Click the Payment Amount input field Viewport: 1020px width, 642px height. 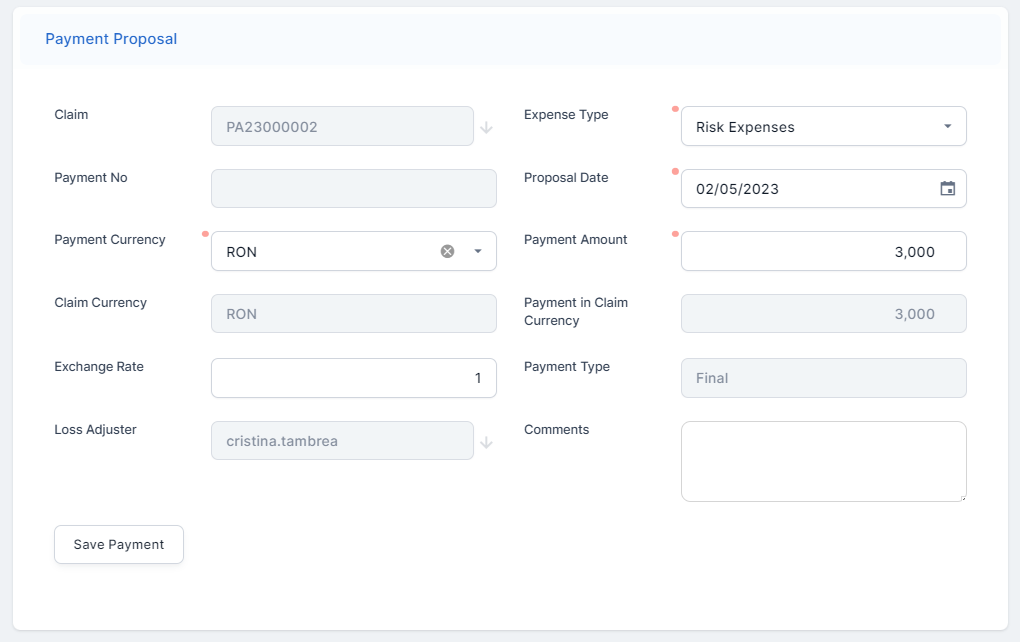tap(823, 252)
